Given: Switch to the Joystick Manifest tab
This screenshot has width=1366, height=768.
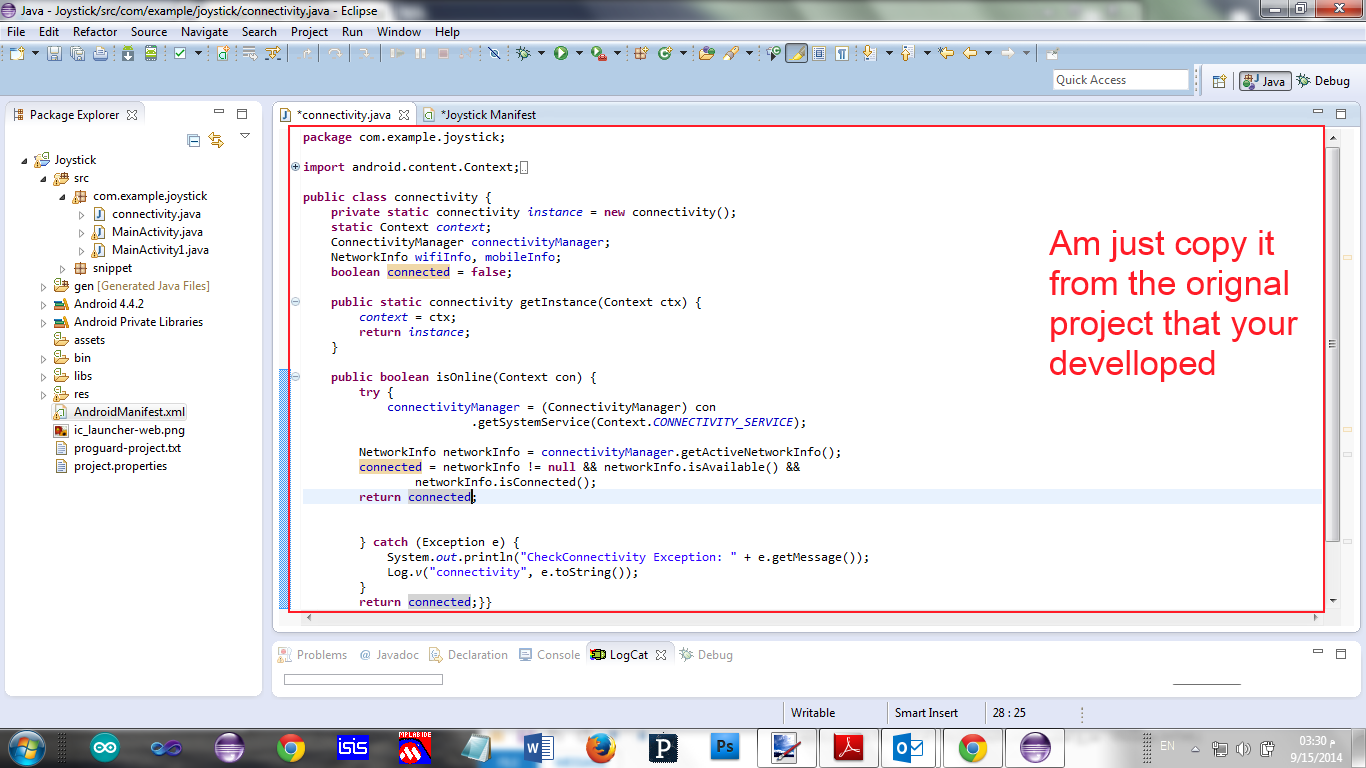Looking at the screenshot, I should (485, 114).
